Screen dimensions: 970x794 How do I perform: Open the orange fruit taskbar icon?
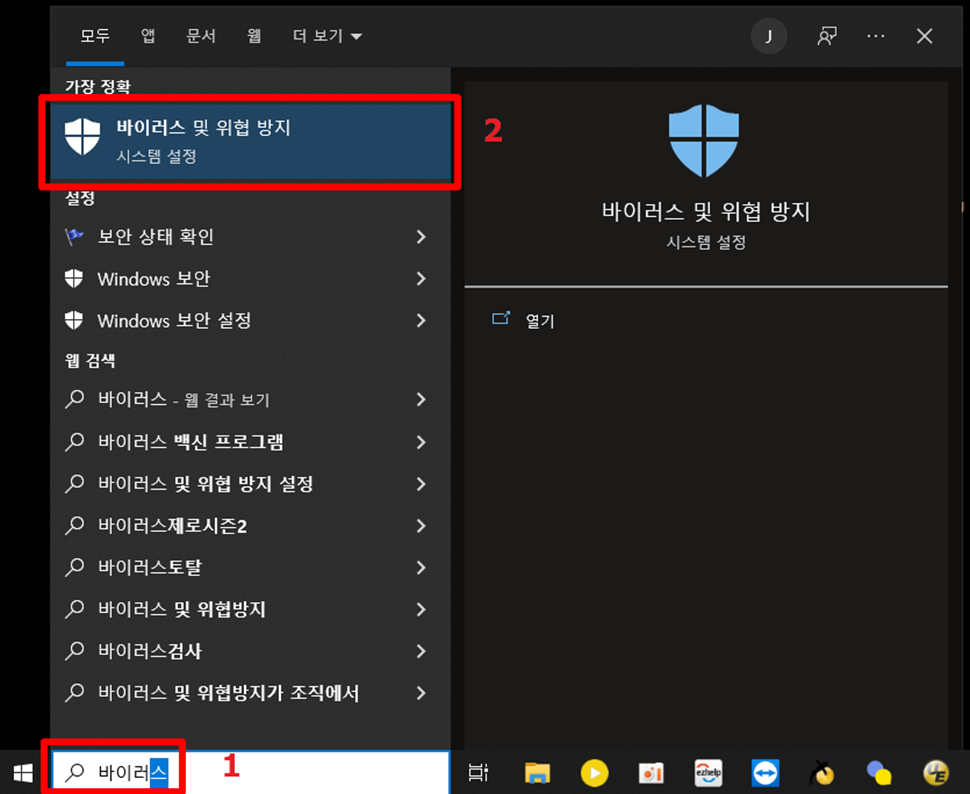822,772
